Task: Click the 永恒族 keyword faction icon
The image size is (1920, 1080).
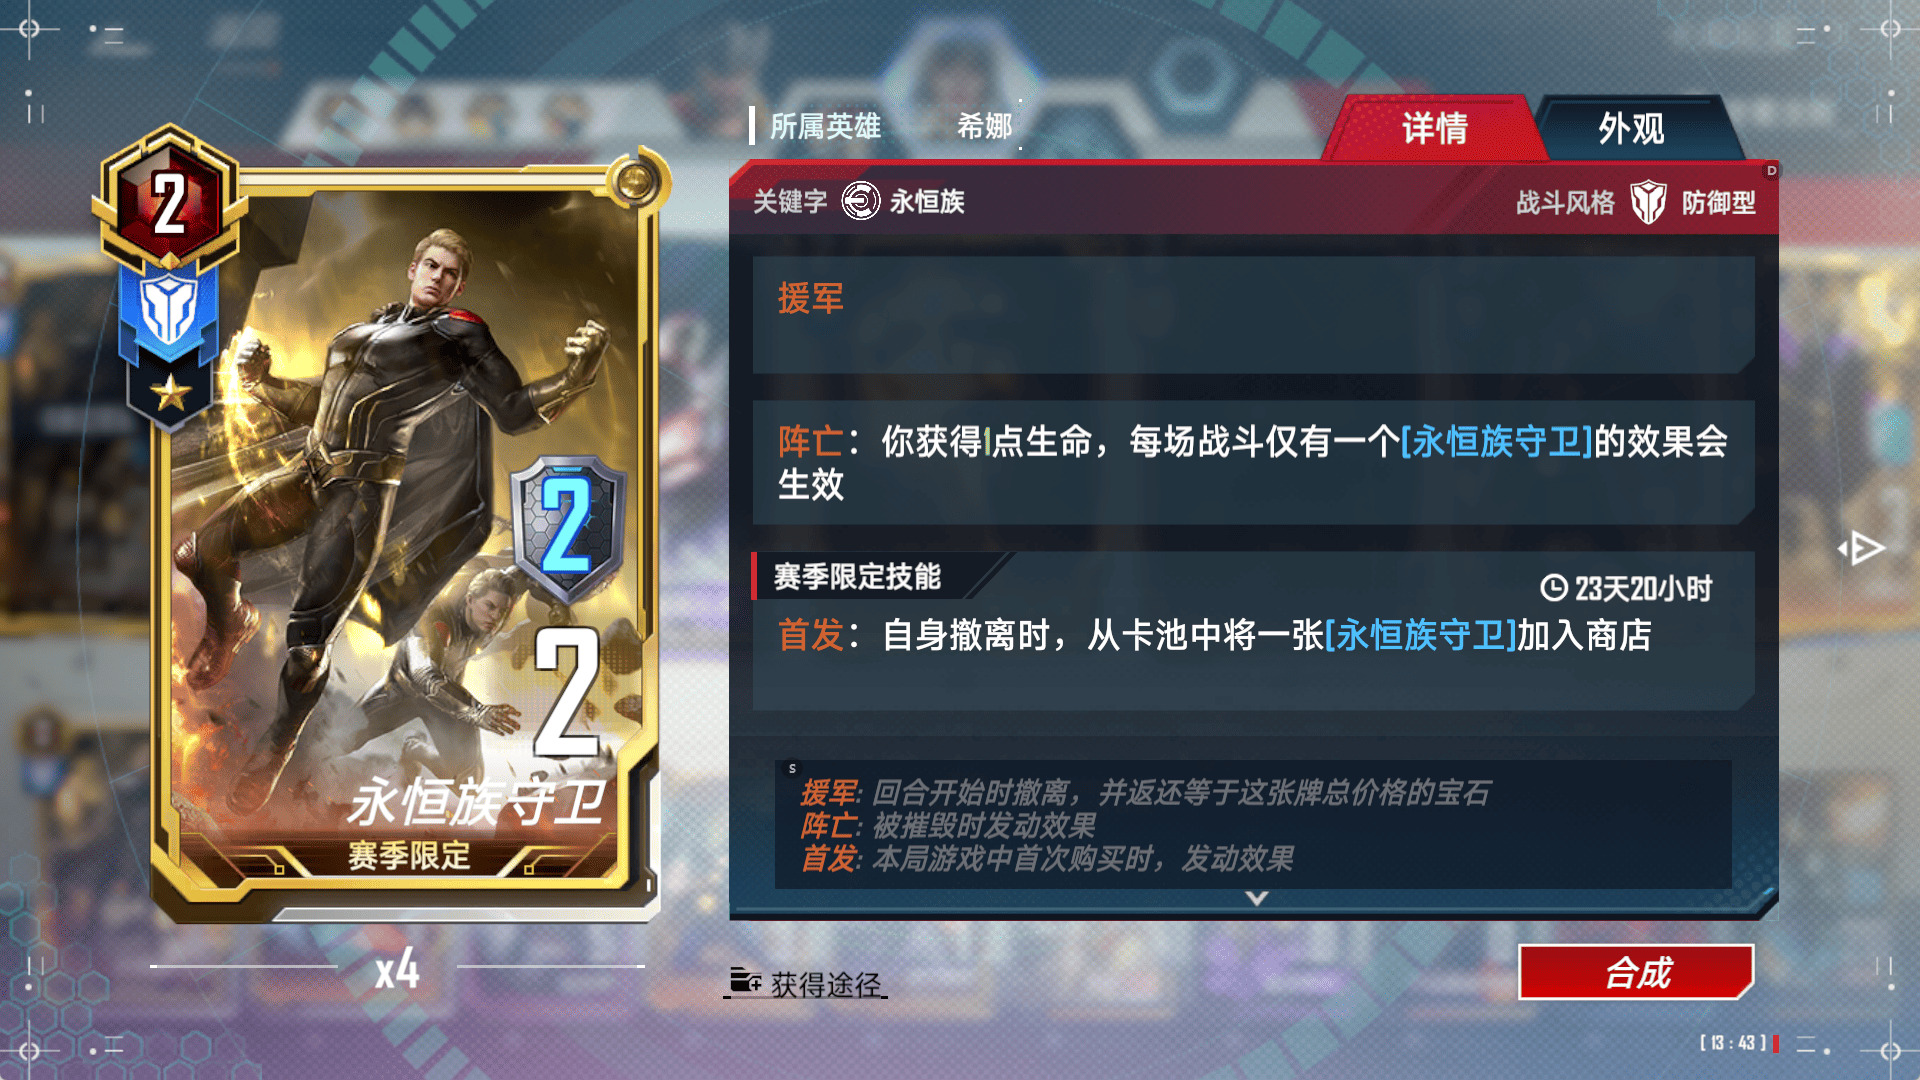Action: (860, 201)
